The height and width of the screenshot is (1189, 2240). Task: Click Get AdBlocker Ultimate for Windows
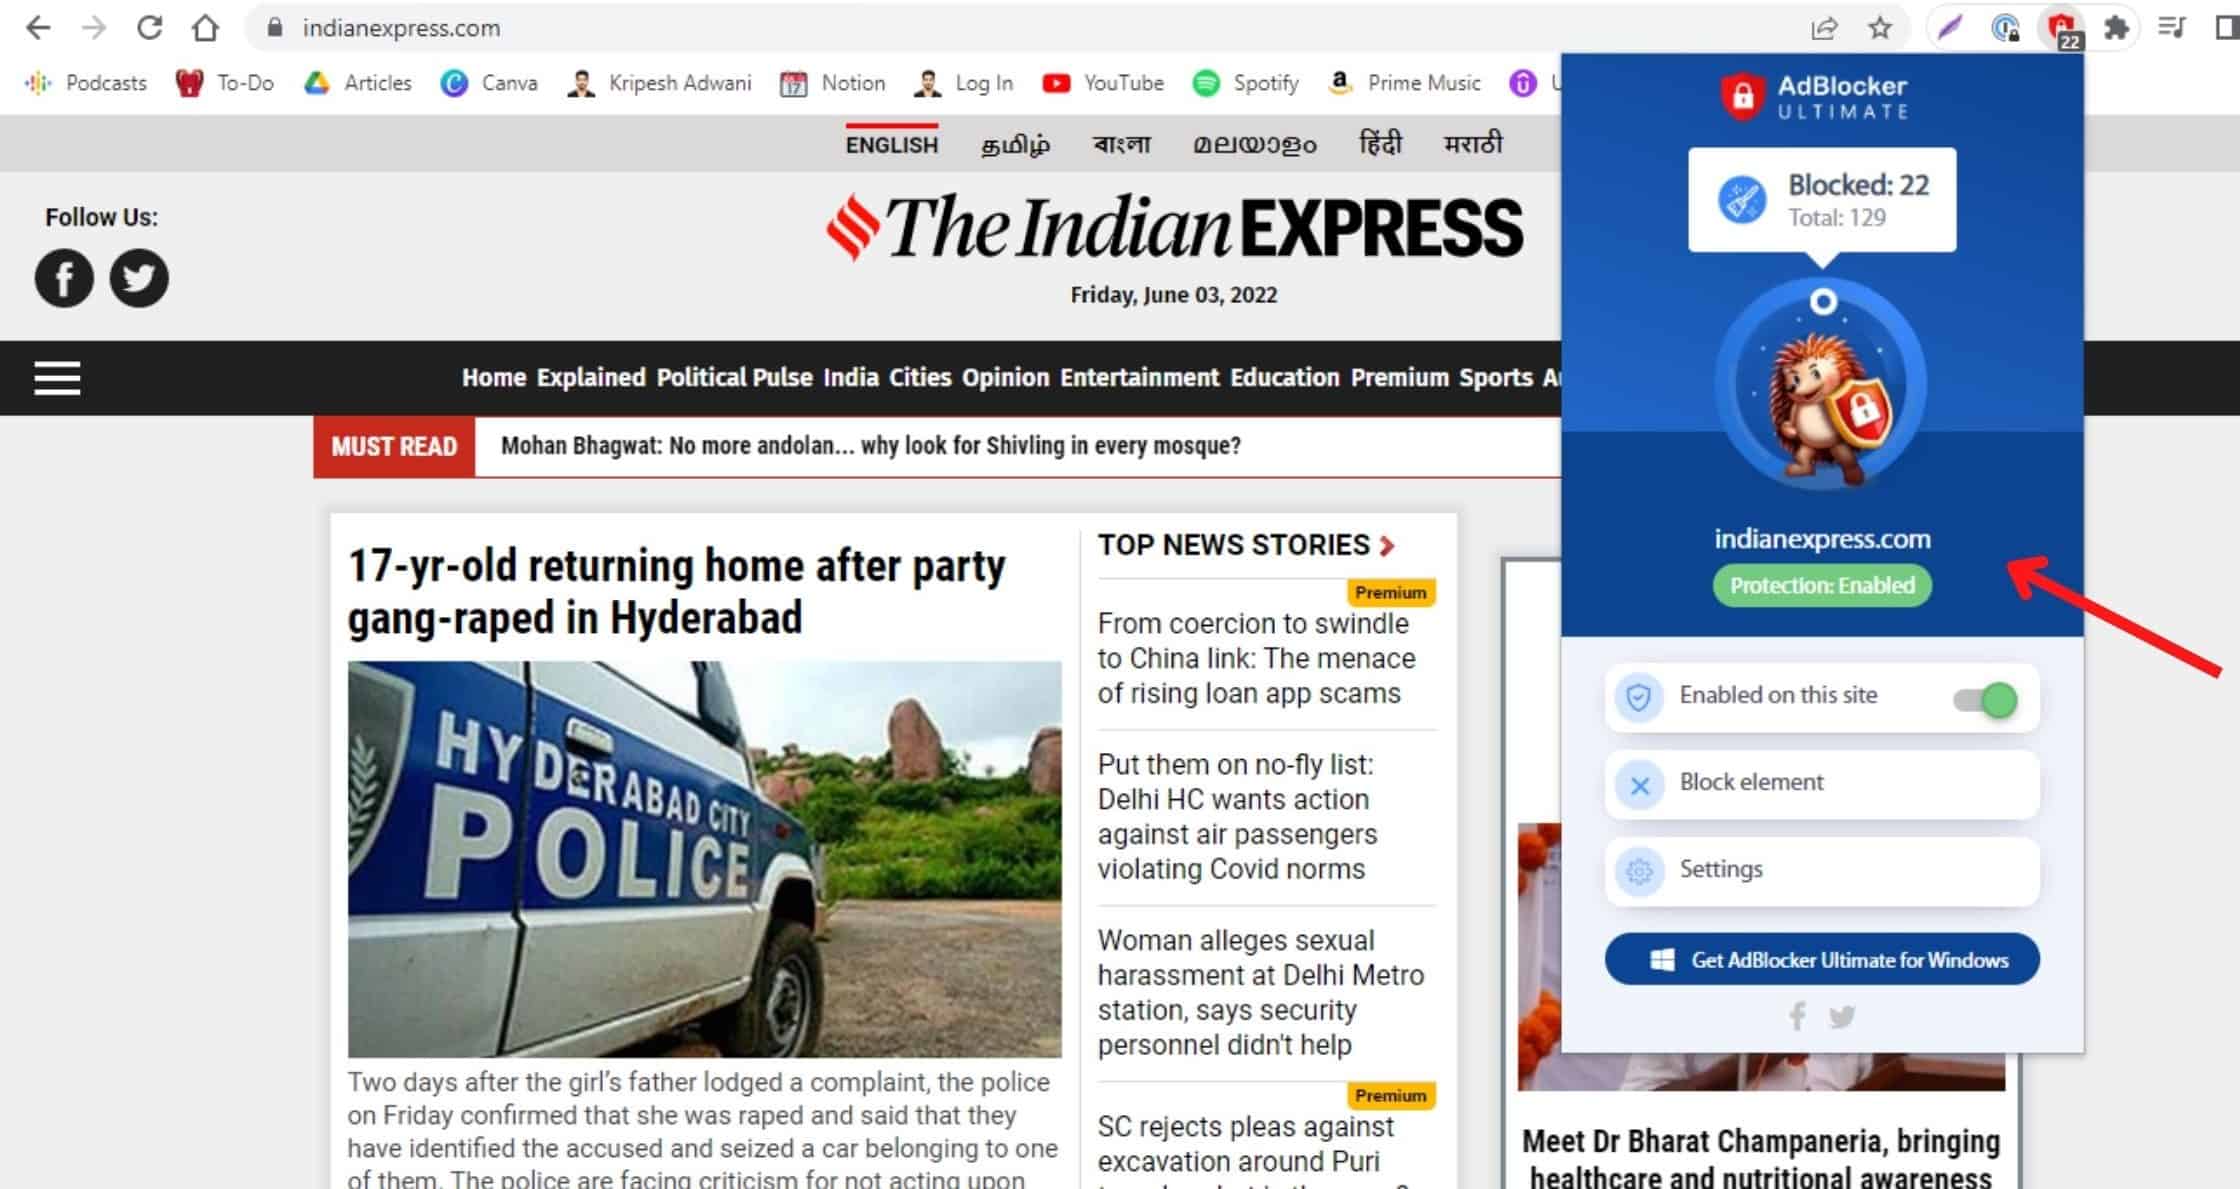(1822, 960)
